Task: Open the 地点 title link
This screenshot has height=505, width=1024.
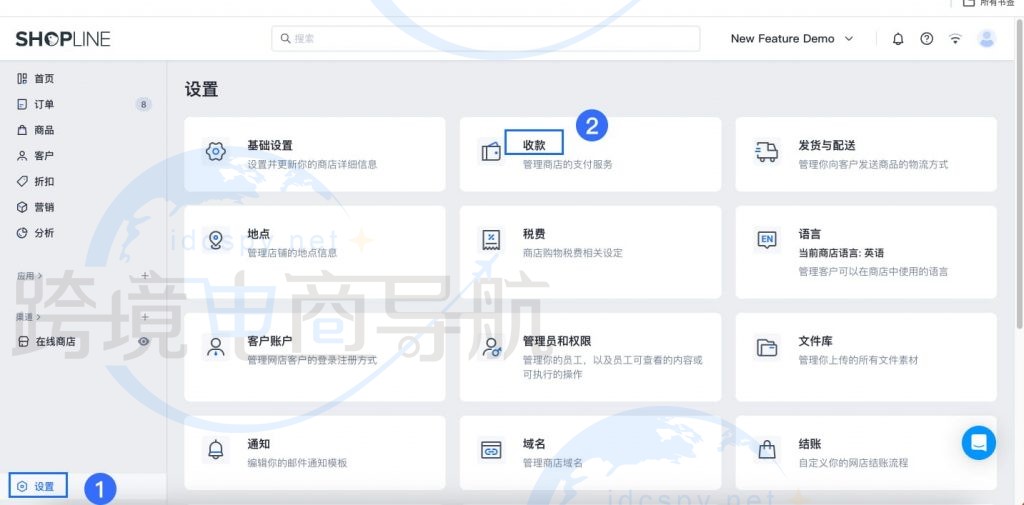Action: point(259,234)
